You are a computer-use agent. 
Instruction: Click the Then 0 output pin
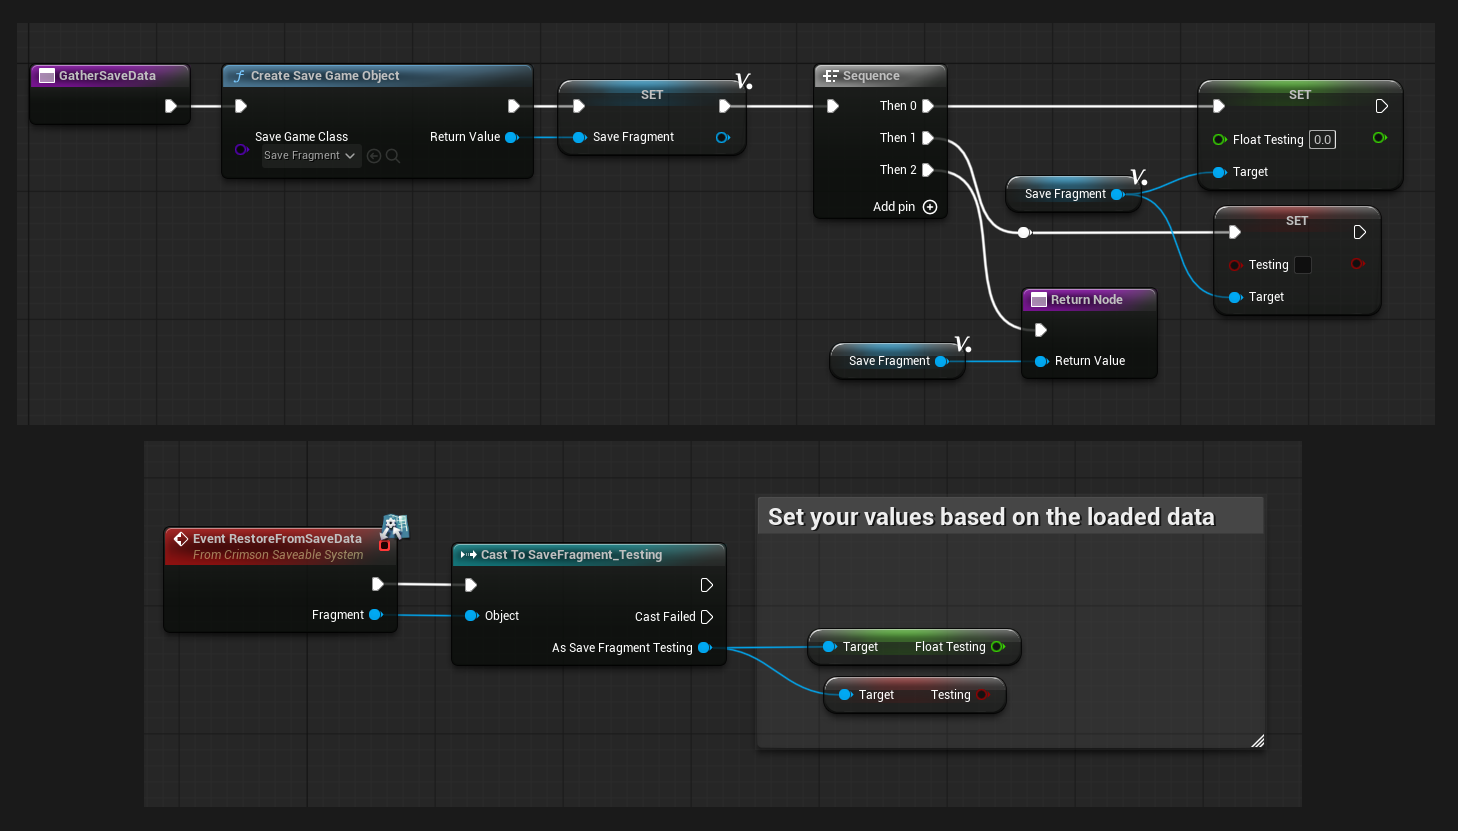[x=928, y=106]
